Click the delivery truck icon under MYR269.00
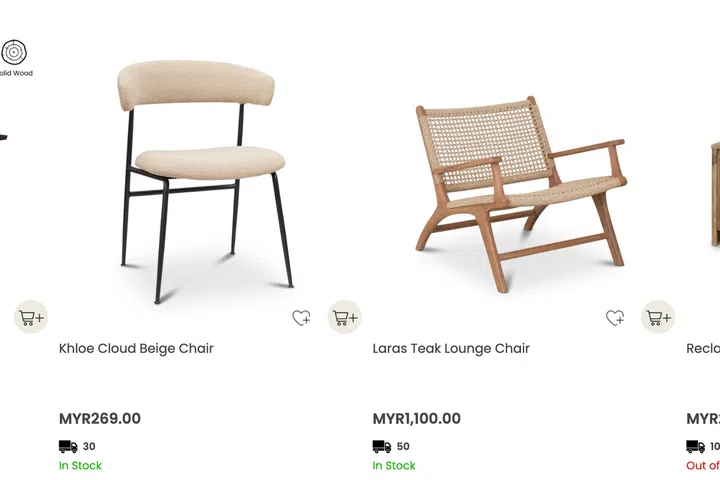This screenshot has height=480, width=720. [68, 446]
